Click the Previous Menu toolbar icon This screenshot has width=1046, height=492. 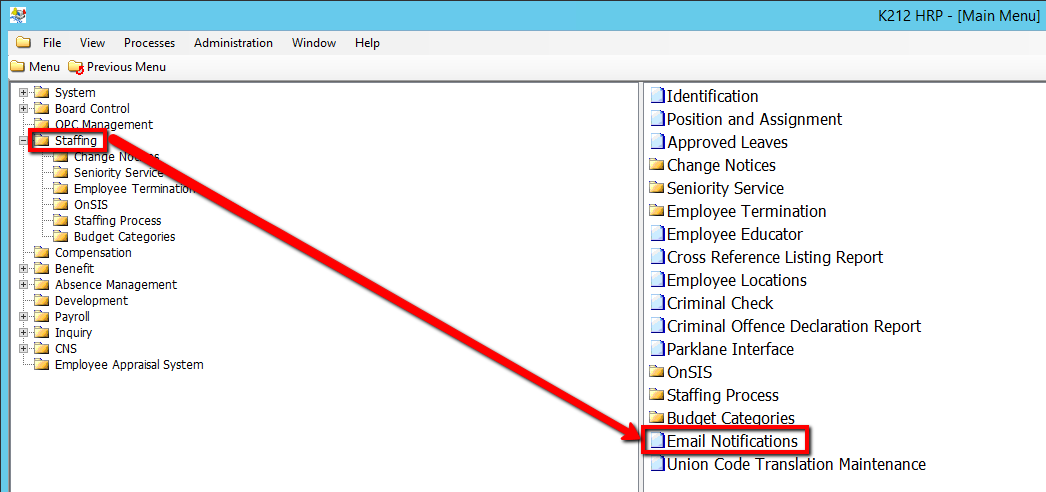76,67
